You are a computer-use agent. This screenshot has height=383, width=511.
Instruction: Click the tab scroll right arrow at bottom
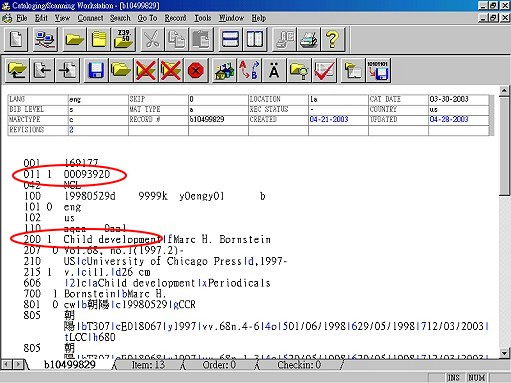pyautogui.click(x=18, y=364)
